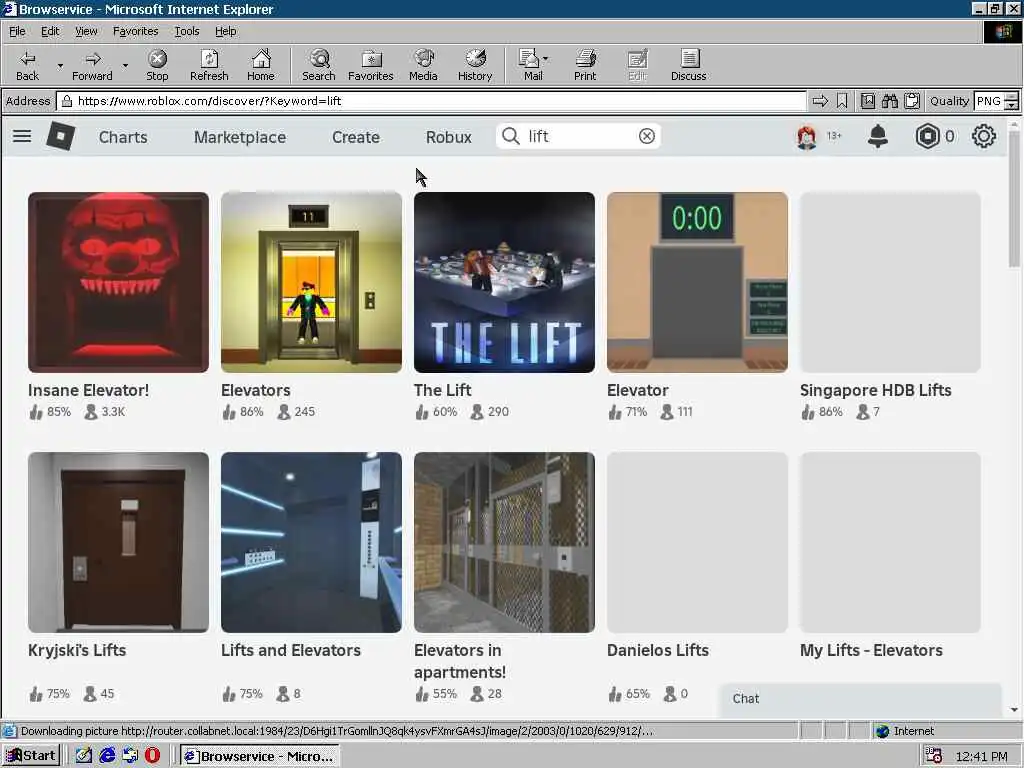Click the binoculars icon in address row
This screenshot has width=1024, height=768.
click(x=889, y=101)
